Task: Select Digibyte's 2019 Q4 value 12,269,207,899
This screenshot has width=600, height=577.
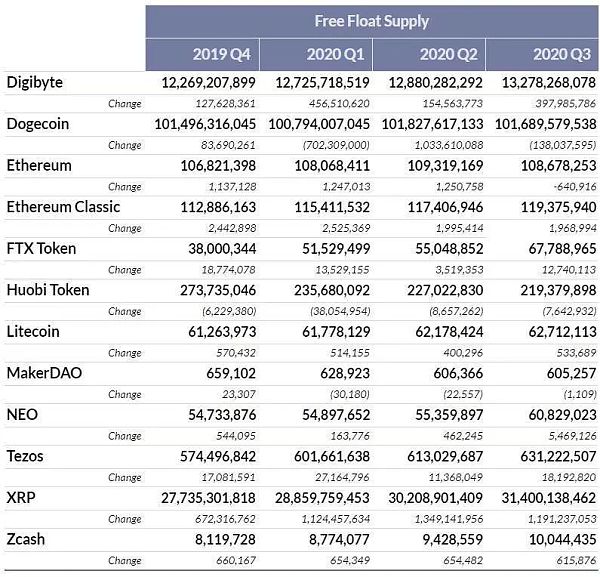Action: pos(208,82)
